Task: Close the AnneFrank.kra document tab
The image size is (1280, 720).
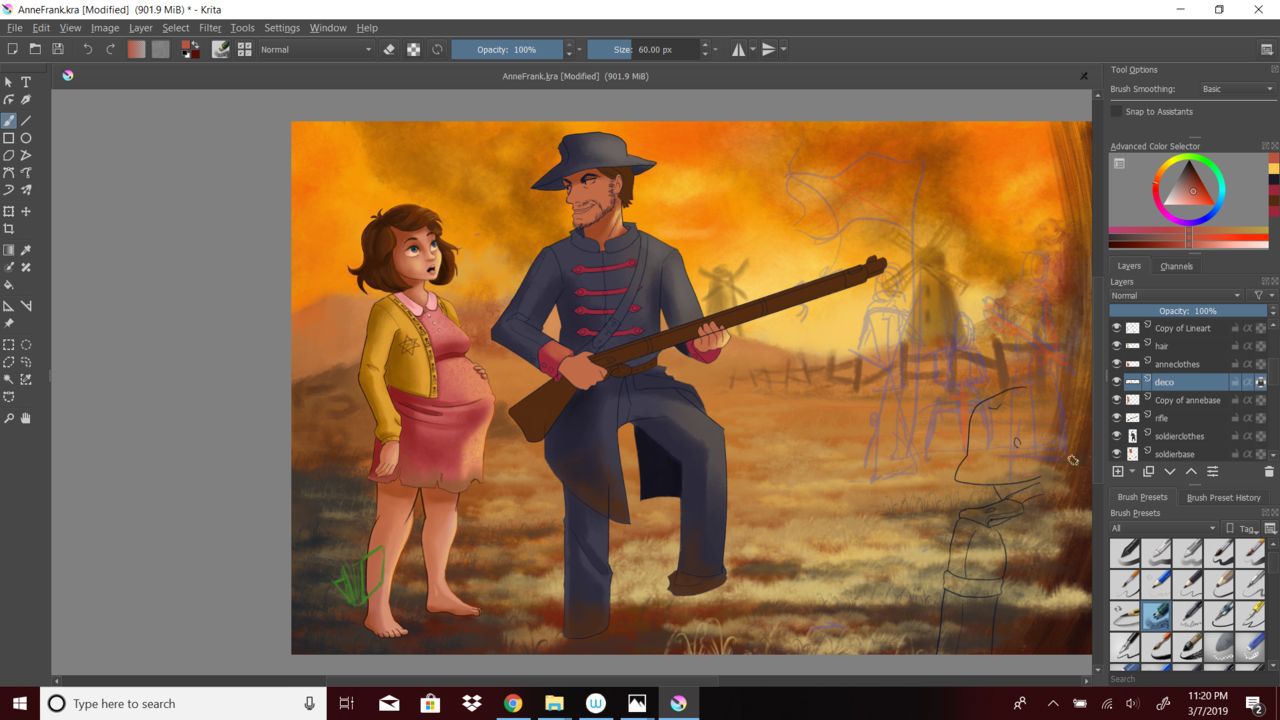Action: tap(1084, 76)
